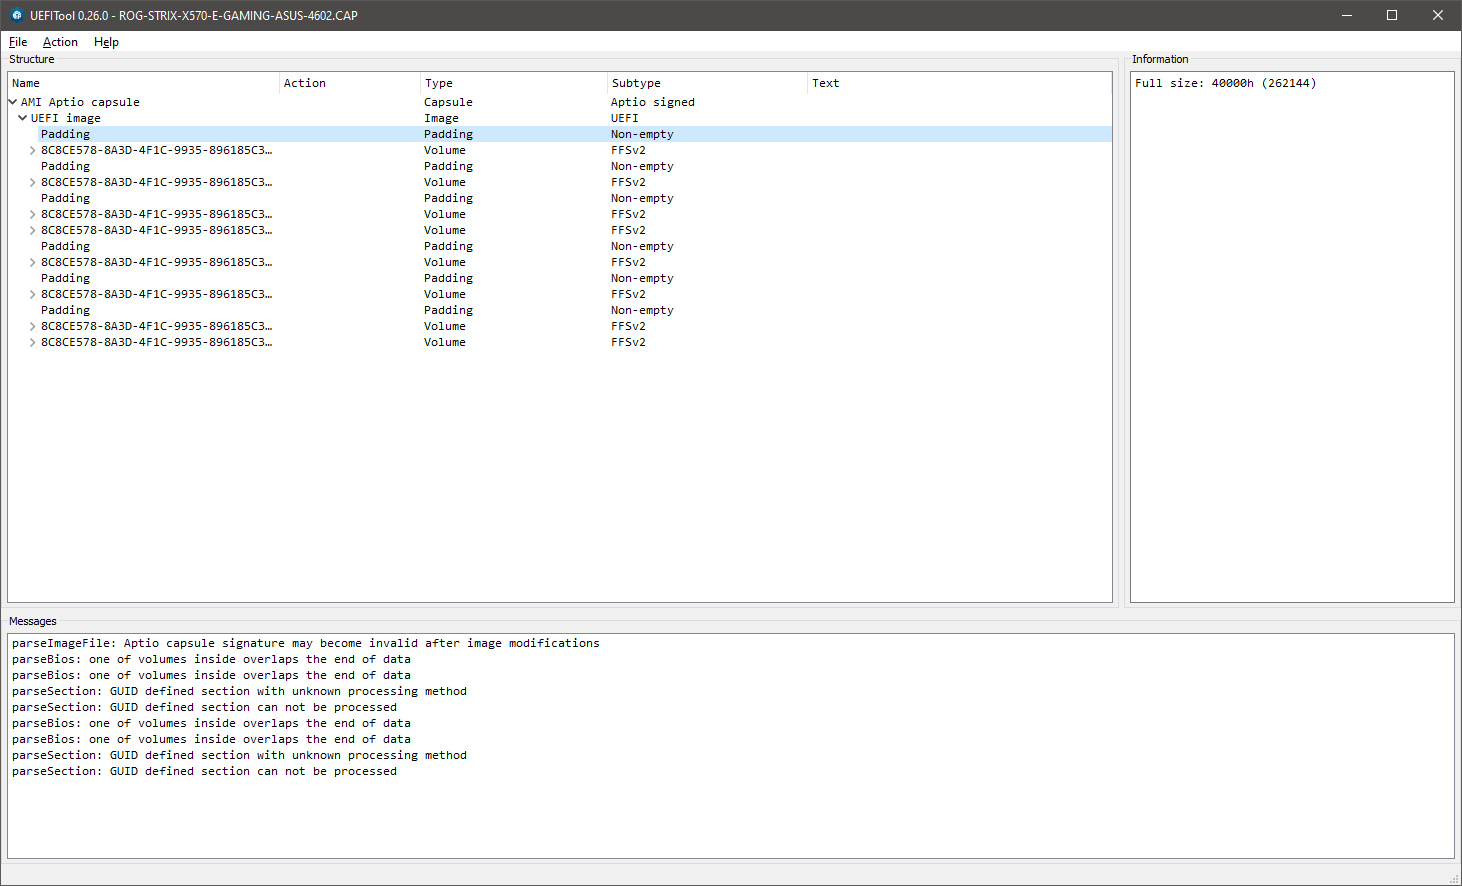Screen dimensions: 1462x886
Task: Expand the last 8C8CE578 volume in the tree
Action: click(x=33, y=342)
